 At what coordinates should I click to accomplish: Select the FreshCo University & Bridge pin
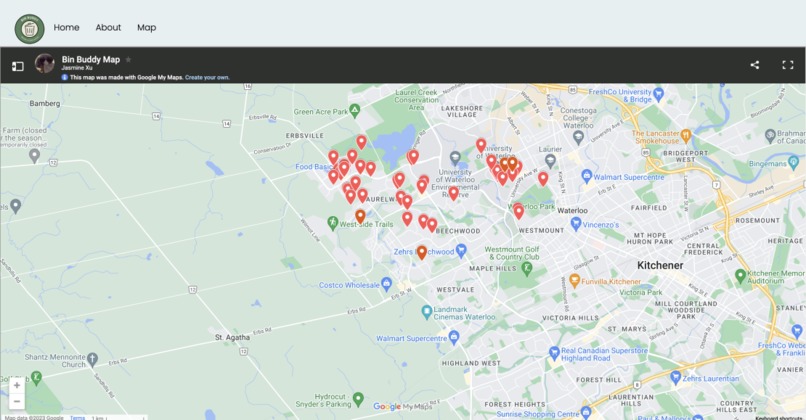(659, 94)
